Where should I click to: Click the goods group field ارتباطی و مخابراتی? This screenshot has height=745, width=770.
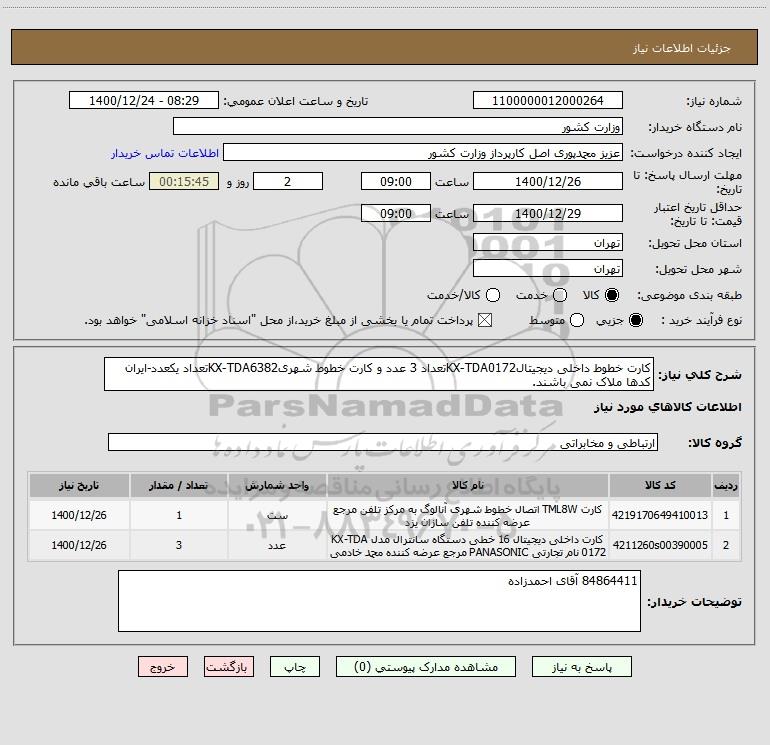pos(383,442)
